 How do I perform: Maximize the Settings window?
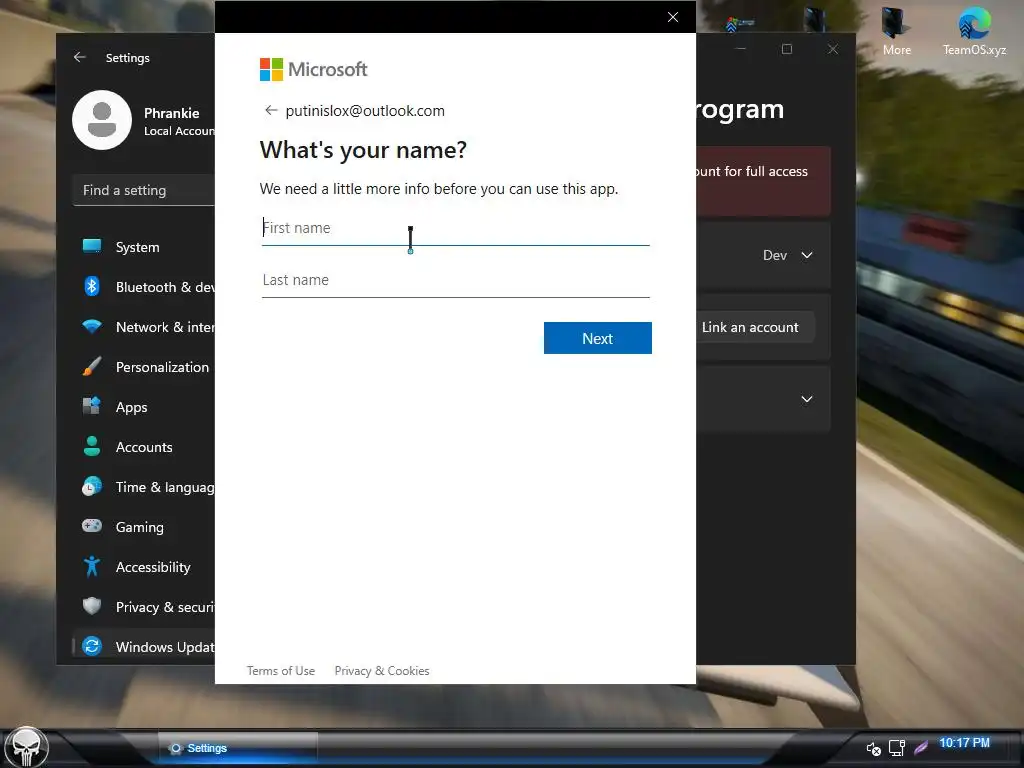coord(786,49)
